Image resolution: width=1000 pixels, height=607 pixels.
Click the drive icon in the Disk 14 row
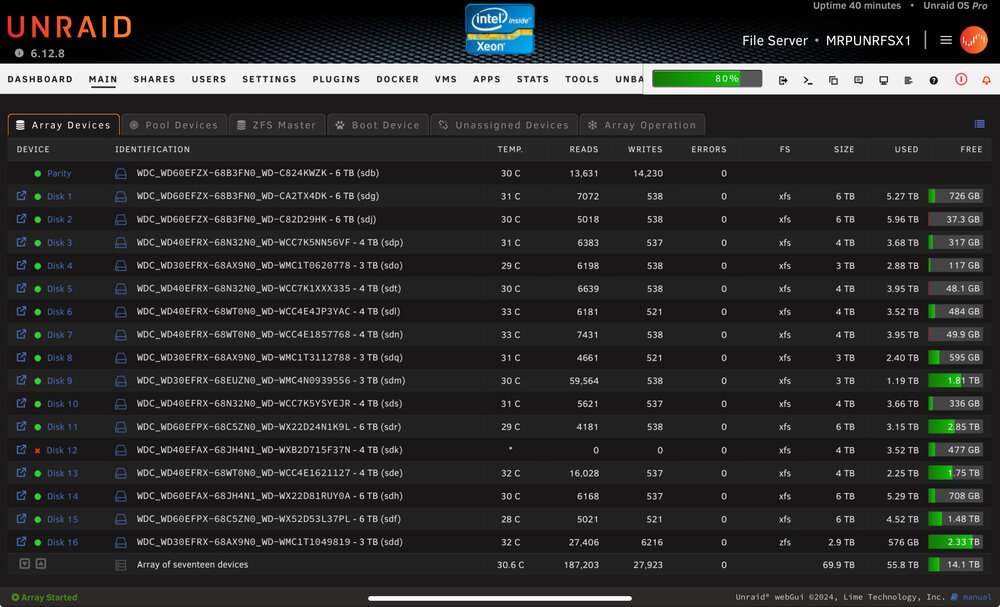tap(121, 496)
